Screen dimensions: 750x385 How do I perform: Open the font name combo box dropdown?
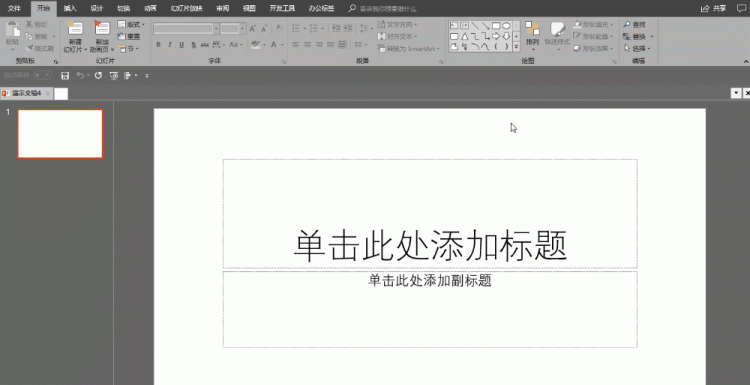(216, 29)
